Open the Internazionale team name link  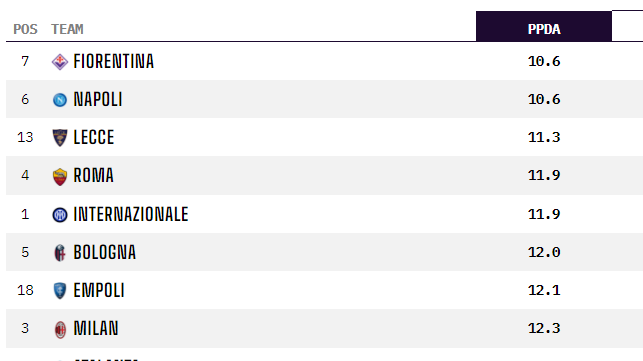coord(131,214)
